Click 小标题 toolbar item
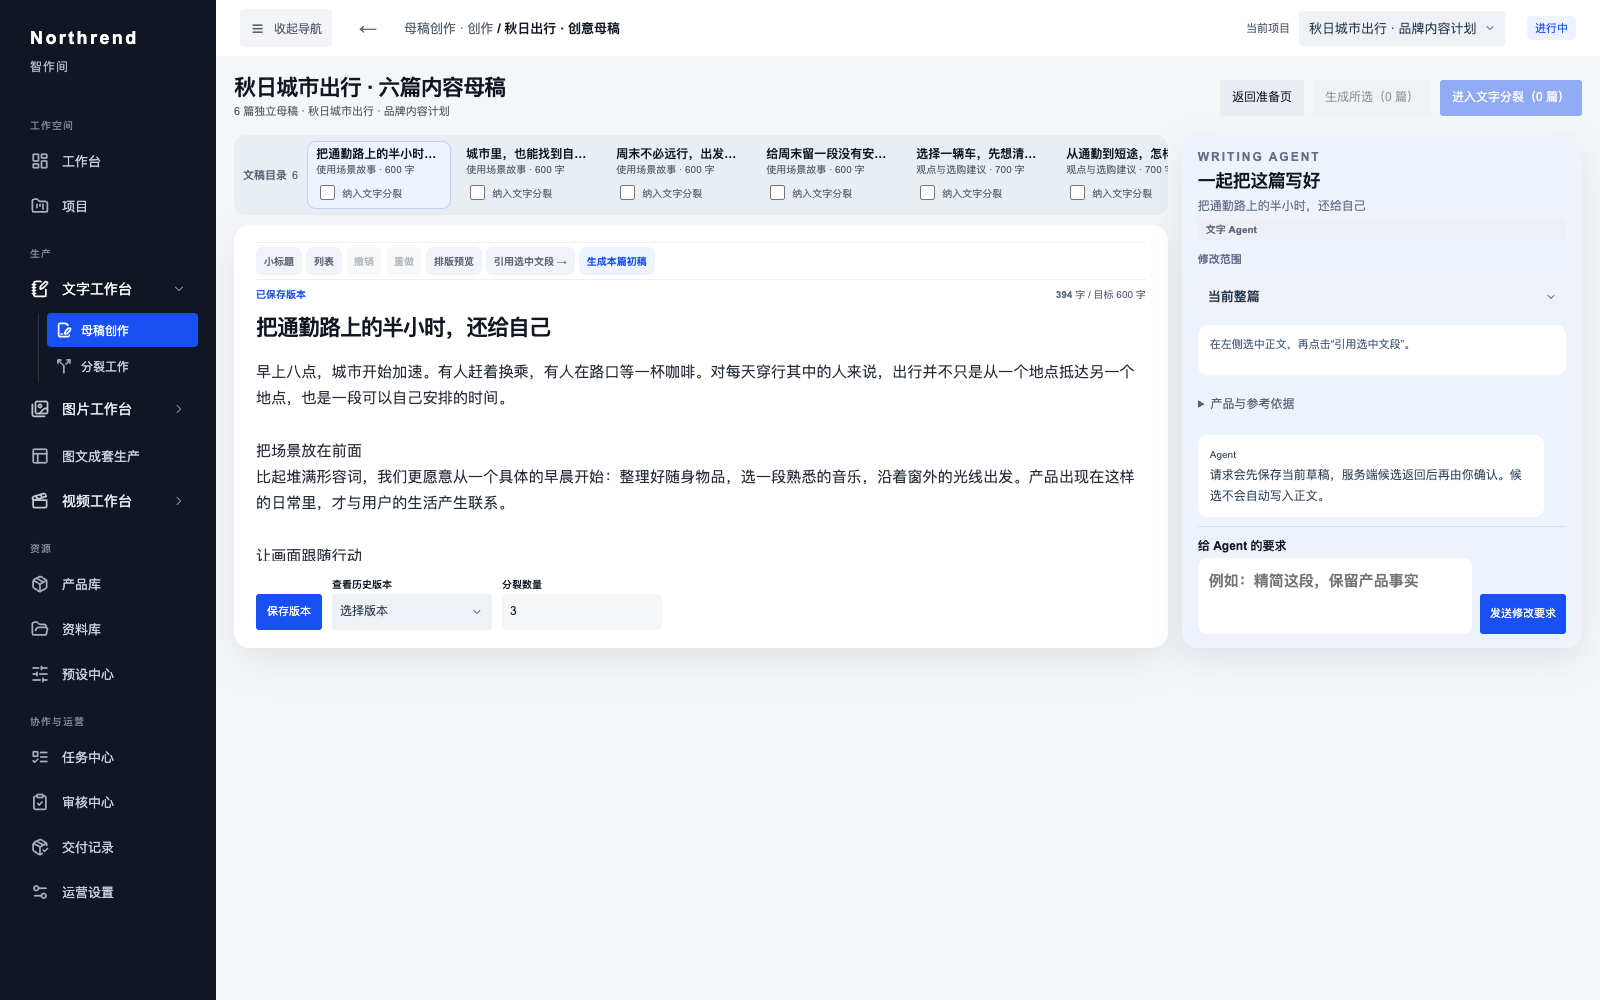This screenshot has height=1000, width=1600. 279,261
